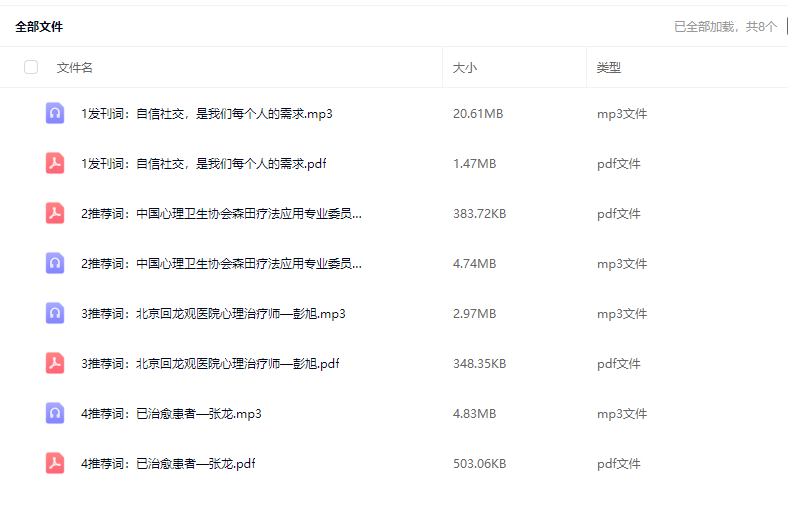Open the 4推荐词：已治愈患者—张龙.pdf file name
The image size is (788, 525).
[168, 464]
